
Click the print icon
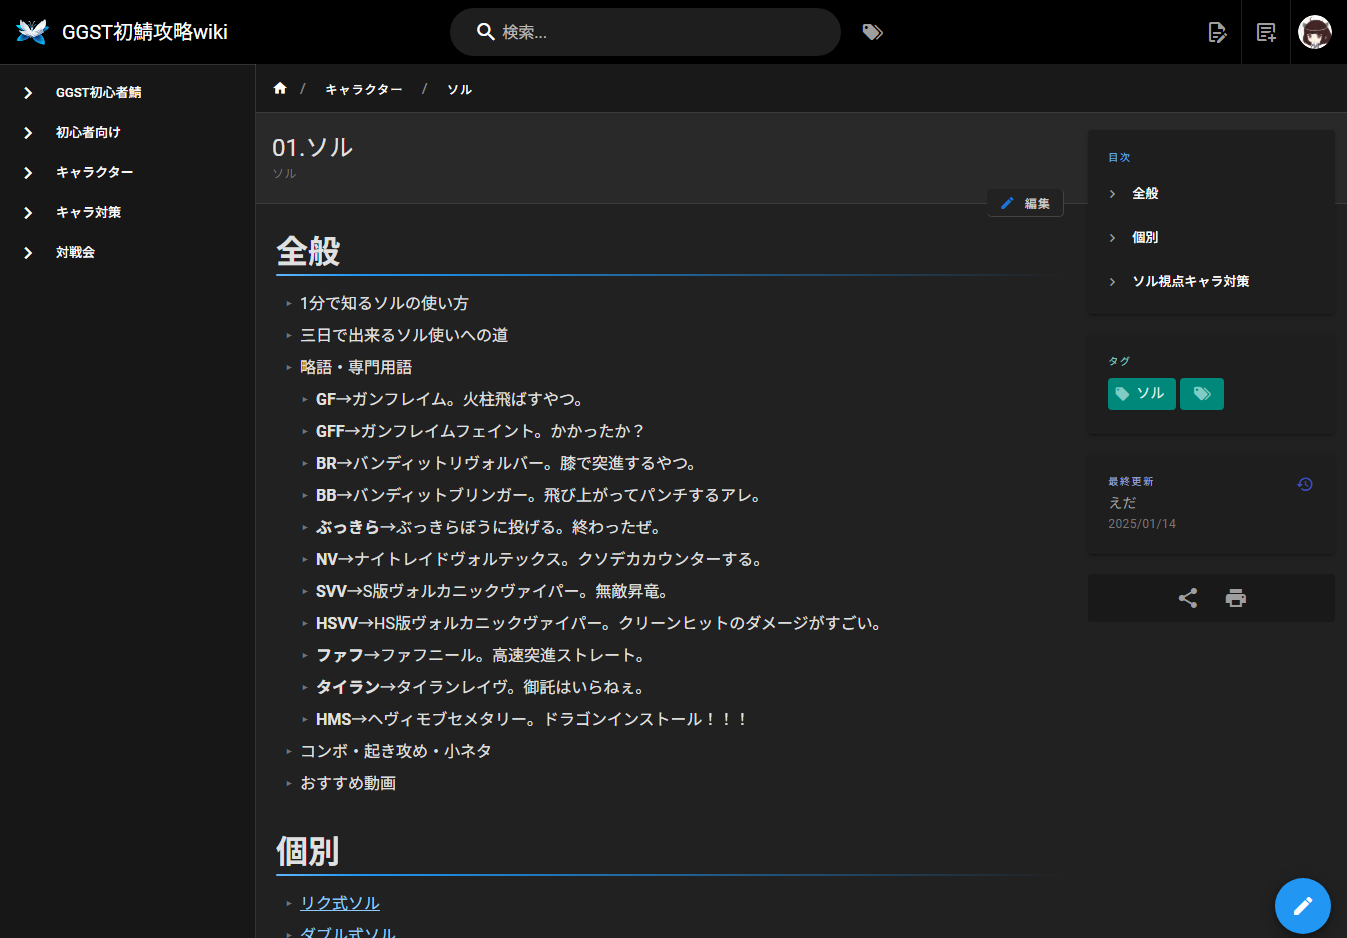(x=1236, y=598)
